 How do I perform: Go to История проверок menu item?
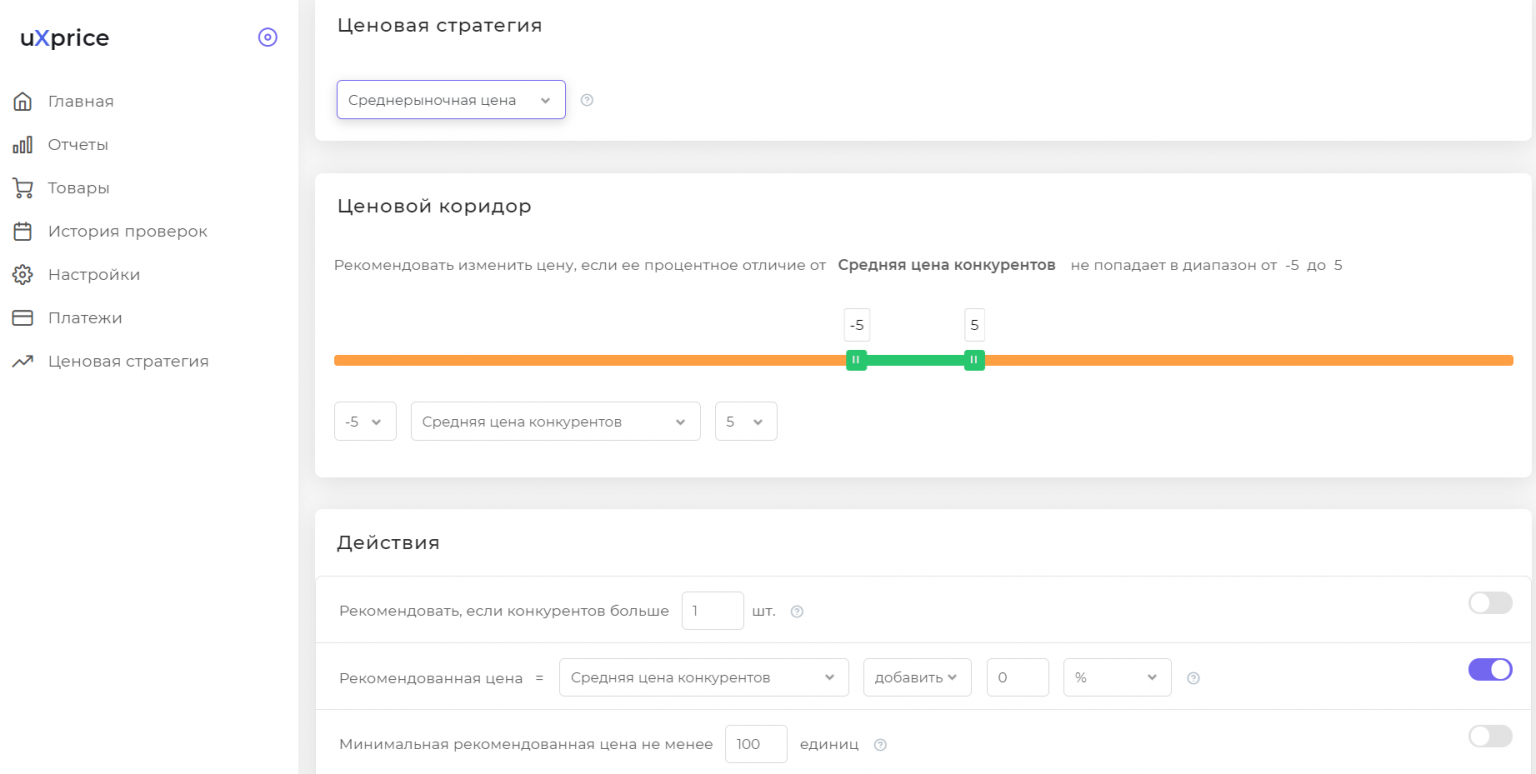127,231
